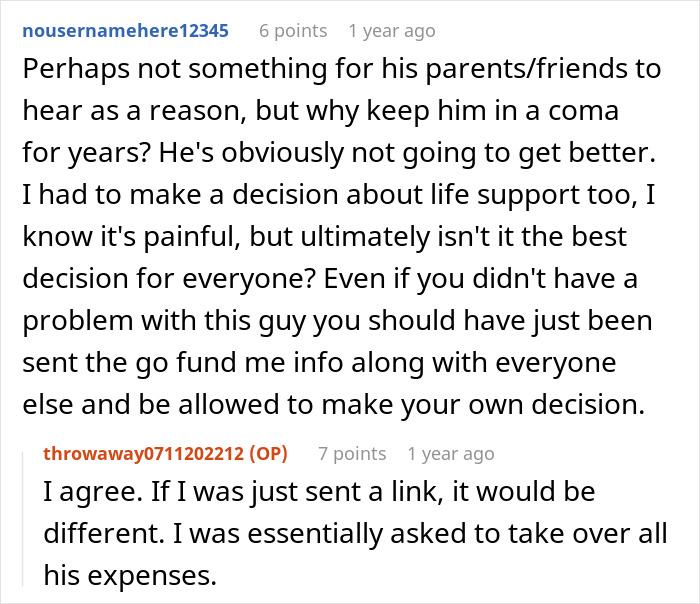Open OP reply's 1 year ago timestamp
The height and width of the screenshot is (604, 700).
click(x=451, y=454)
